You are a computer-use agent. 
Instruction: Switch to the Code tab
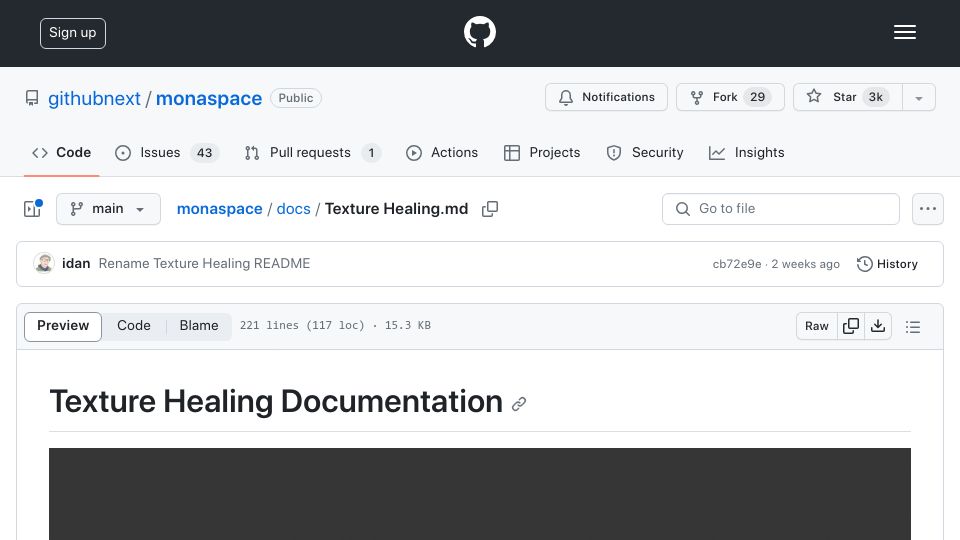click(x=62, y=152)
